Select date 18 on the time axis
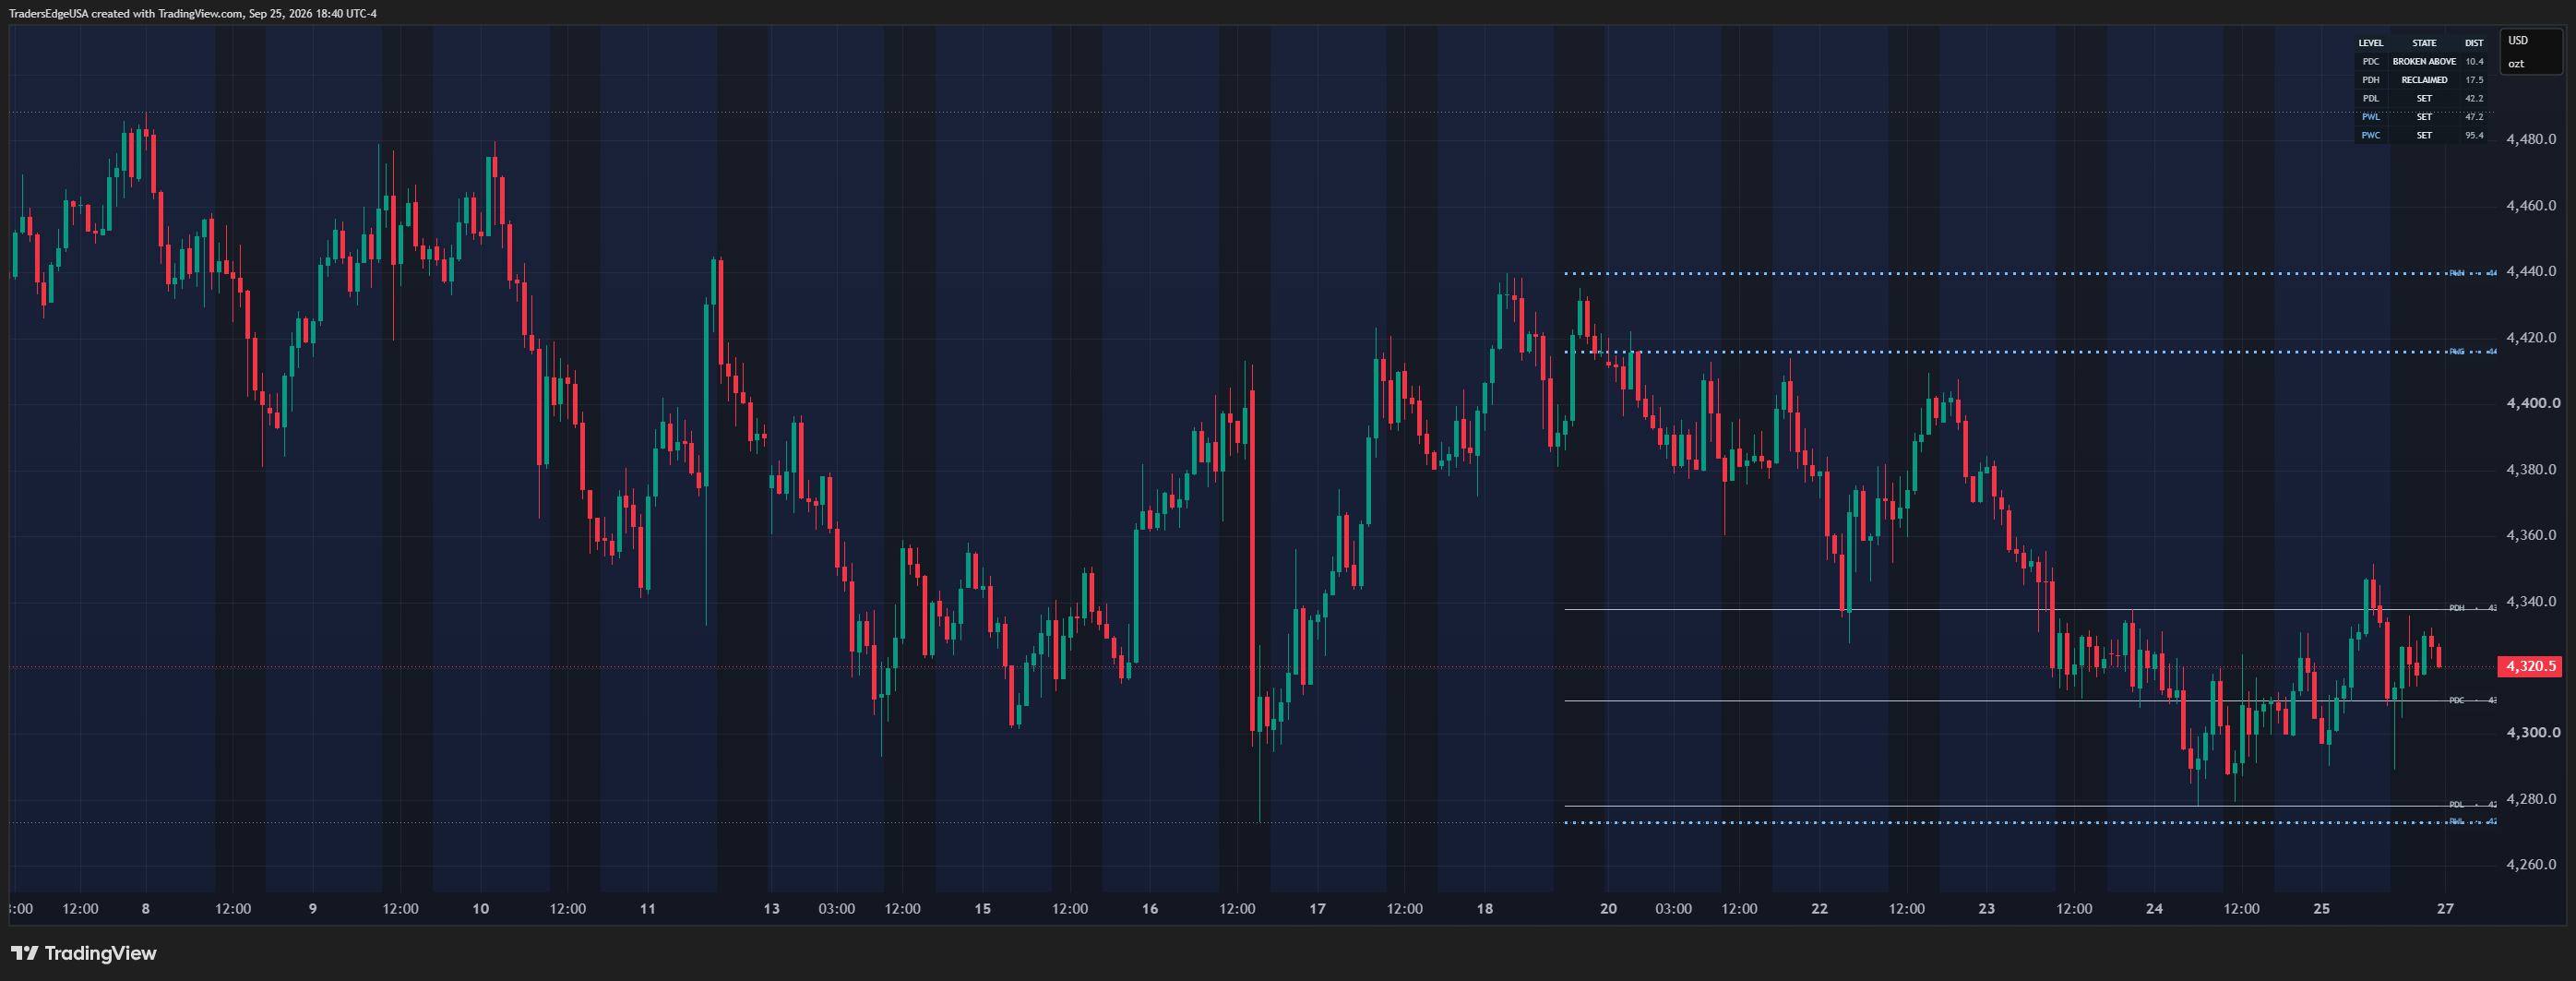2576x981 pixels. pyautogui.click(x=1485, y=909)
